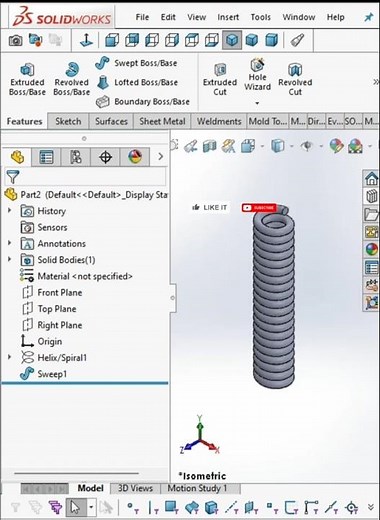Click the feature tree horizontal scrollbar
The height and width of the screenshot is (520, 380).
[76, 473]
